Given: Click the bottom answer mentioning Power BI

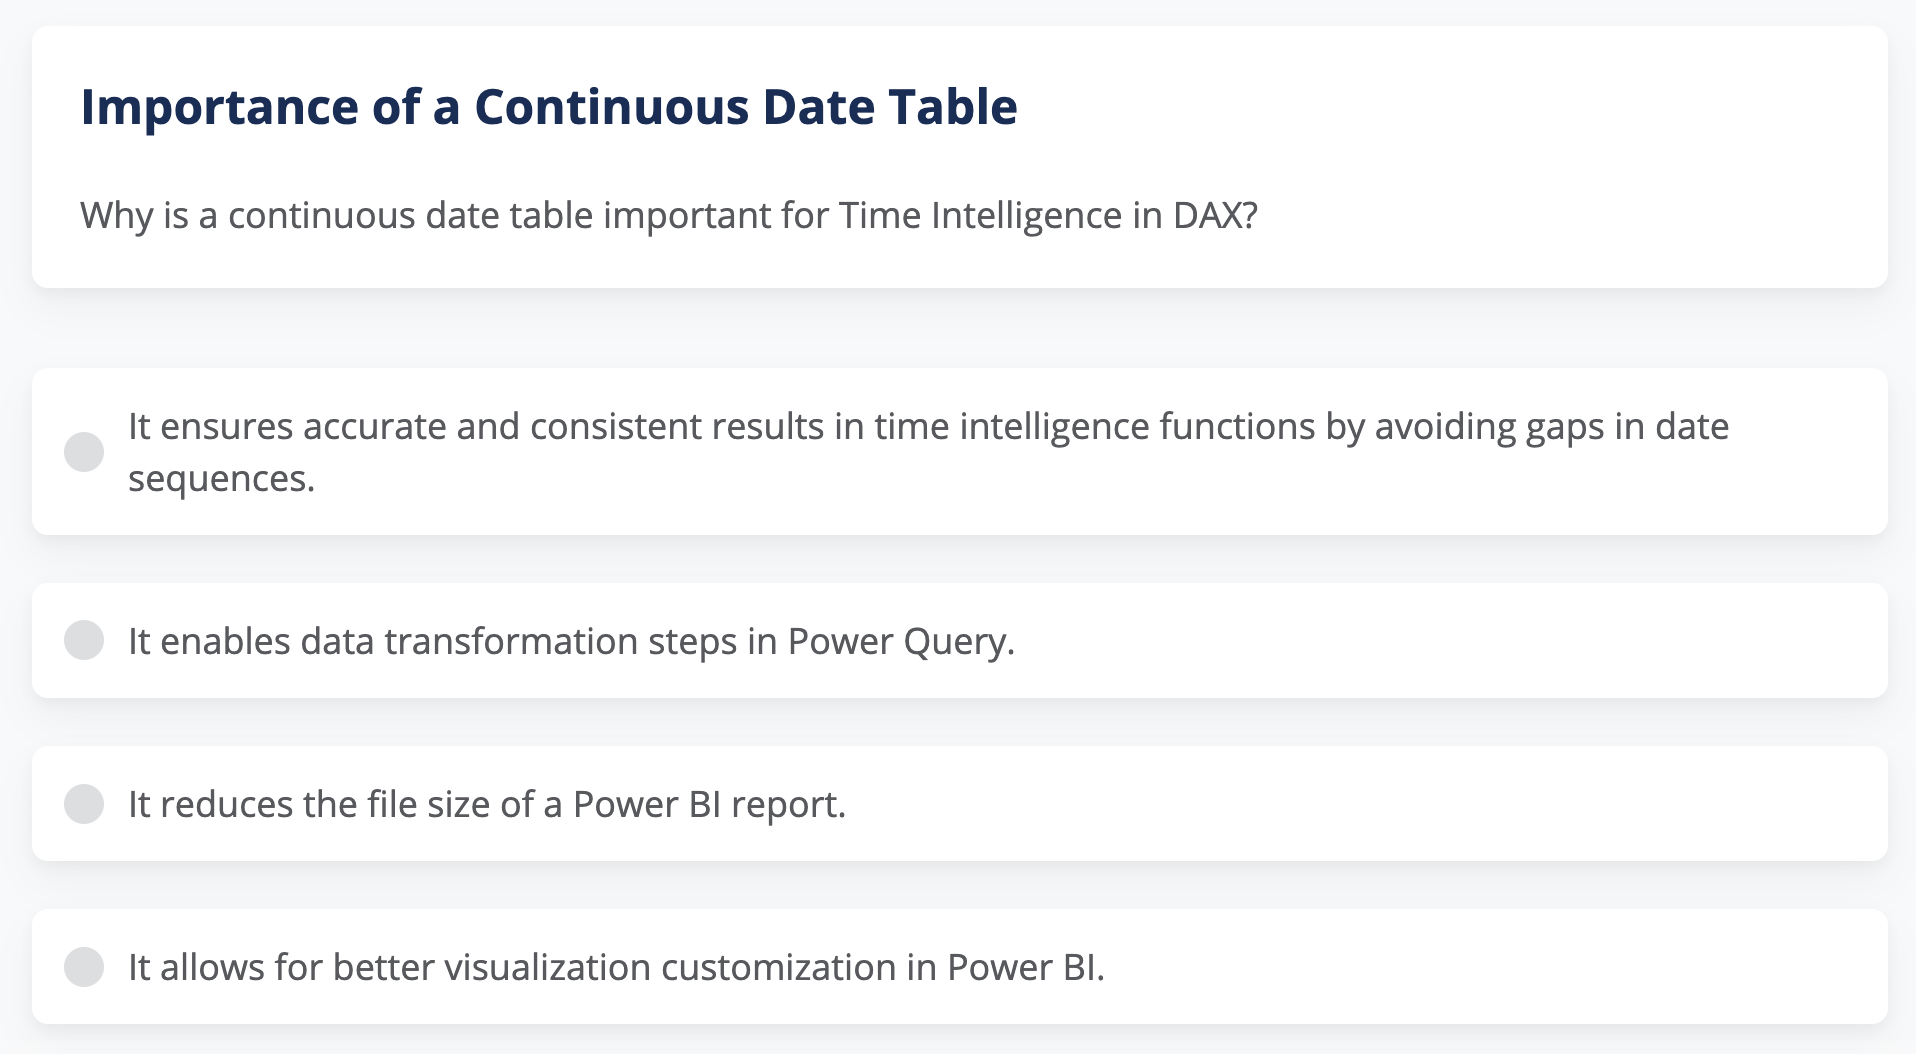Looking at the screenshot, I should [x=617, y=966].
